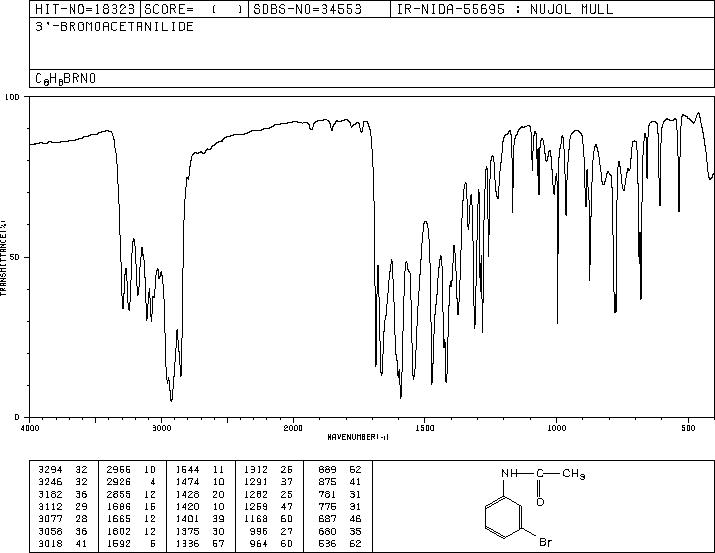
Task: Select the compound name 3'-BROMOACETANILIDE
Action: pyautogui.click(x=114, y=27)
